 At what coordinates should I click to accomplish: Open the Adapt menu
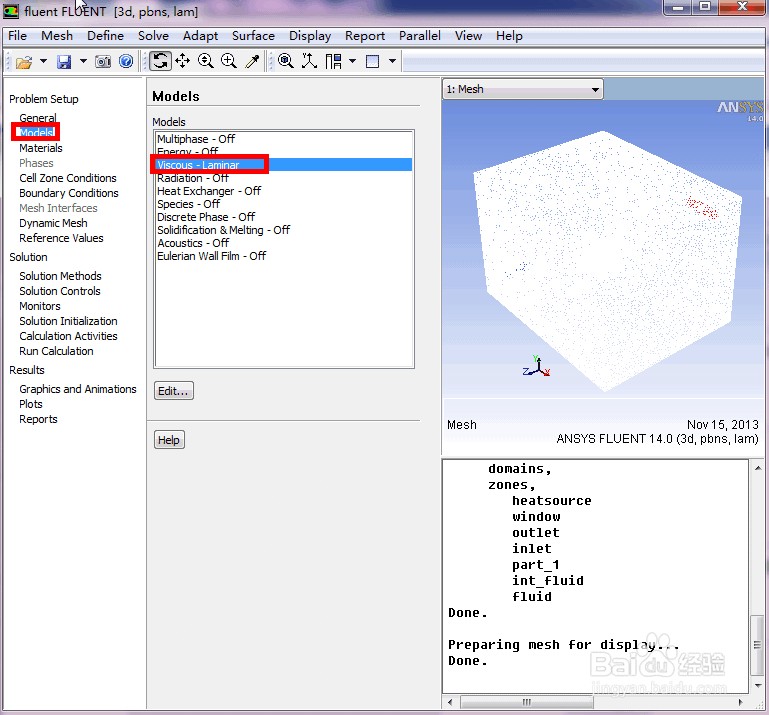(200, 36)
